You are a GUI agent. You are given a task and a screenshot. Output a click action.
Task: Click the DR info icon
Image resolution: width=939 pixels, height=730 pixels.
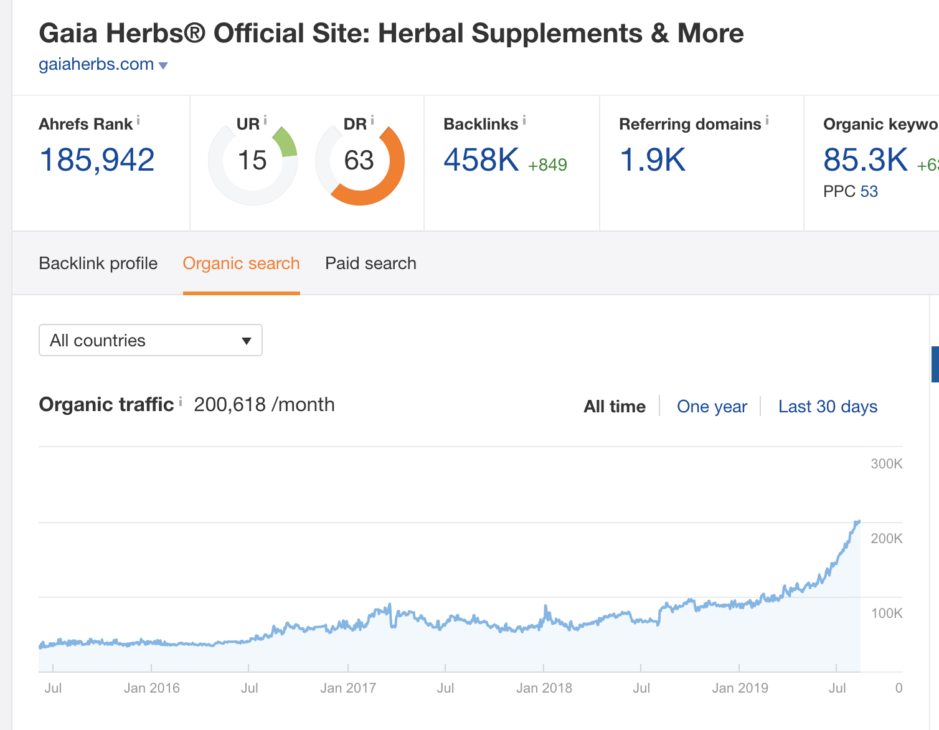(x=372, y=120)
